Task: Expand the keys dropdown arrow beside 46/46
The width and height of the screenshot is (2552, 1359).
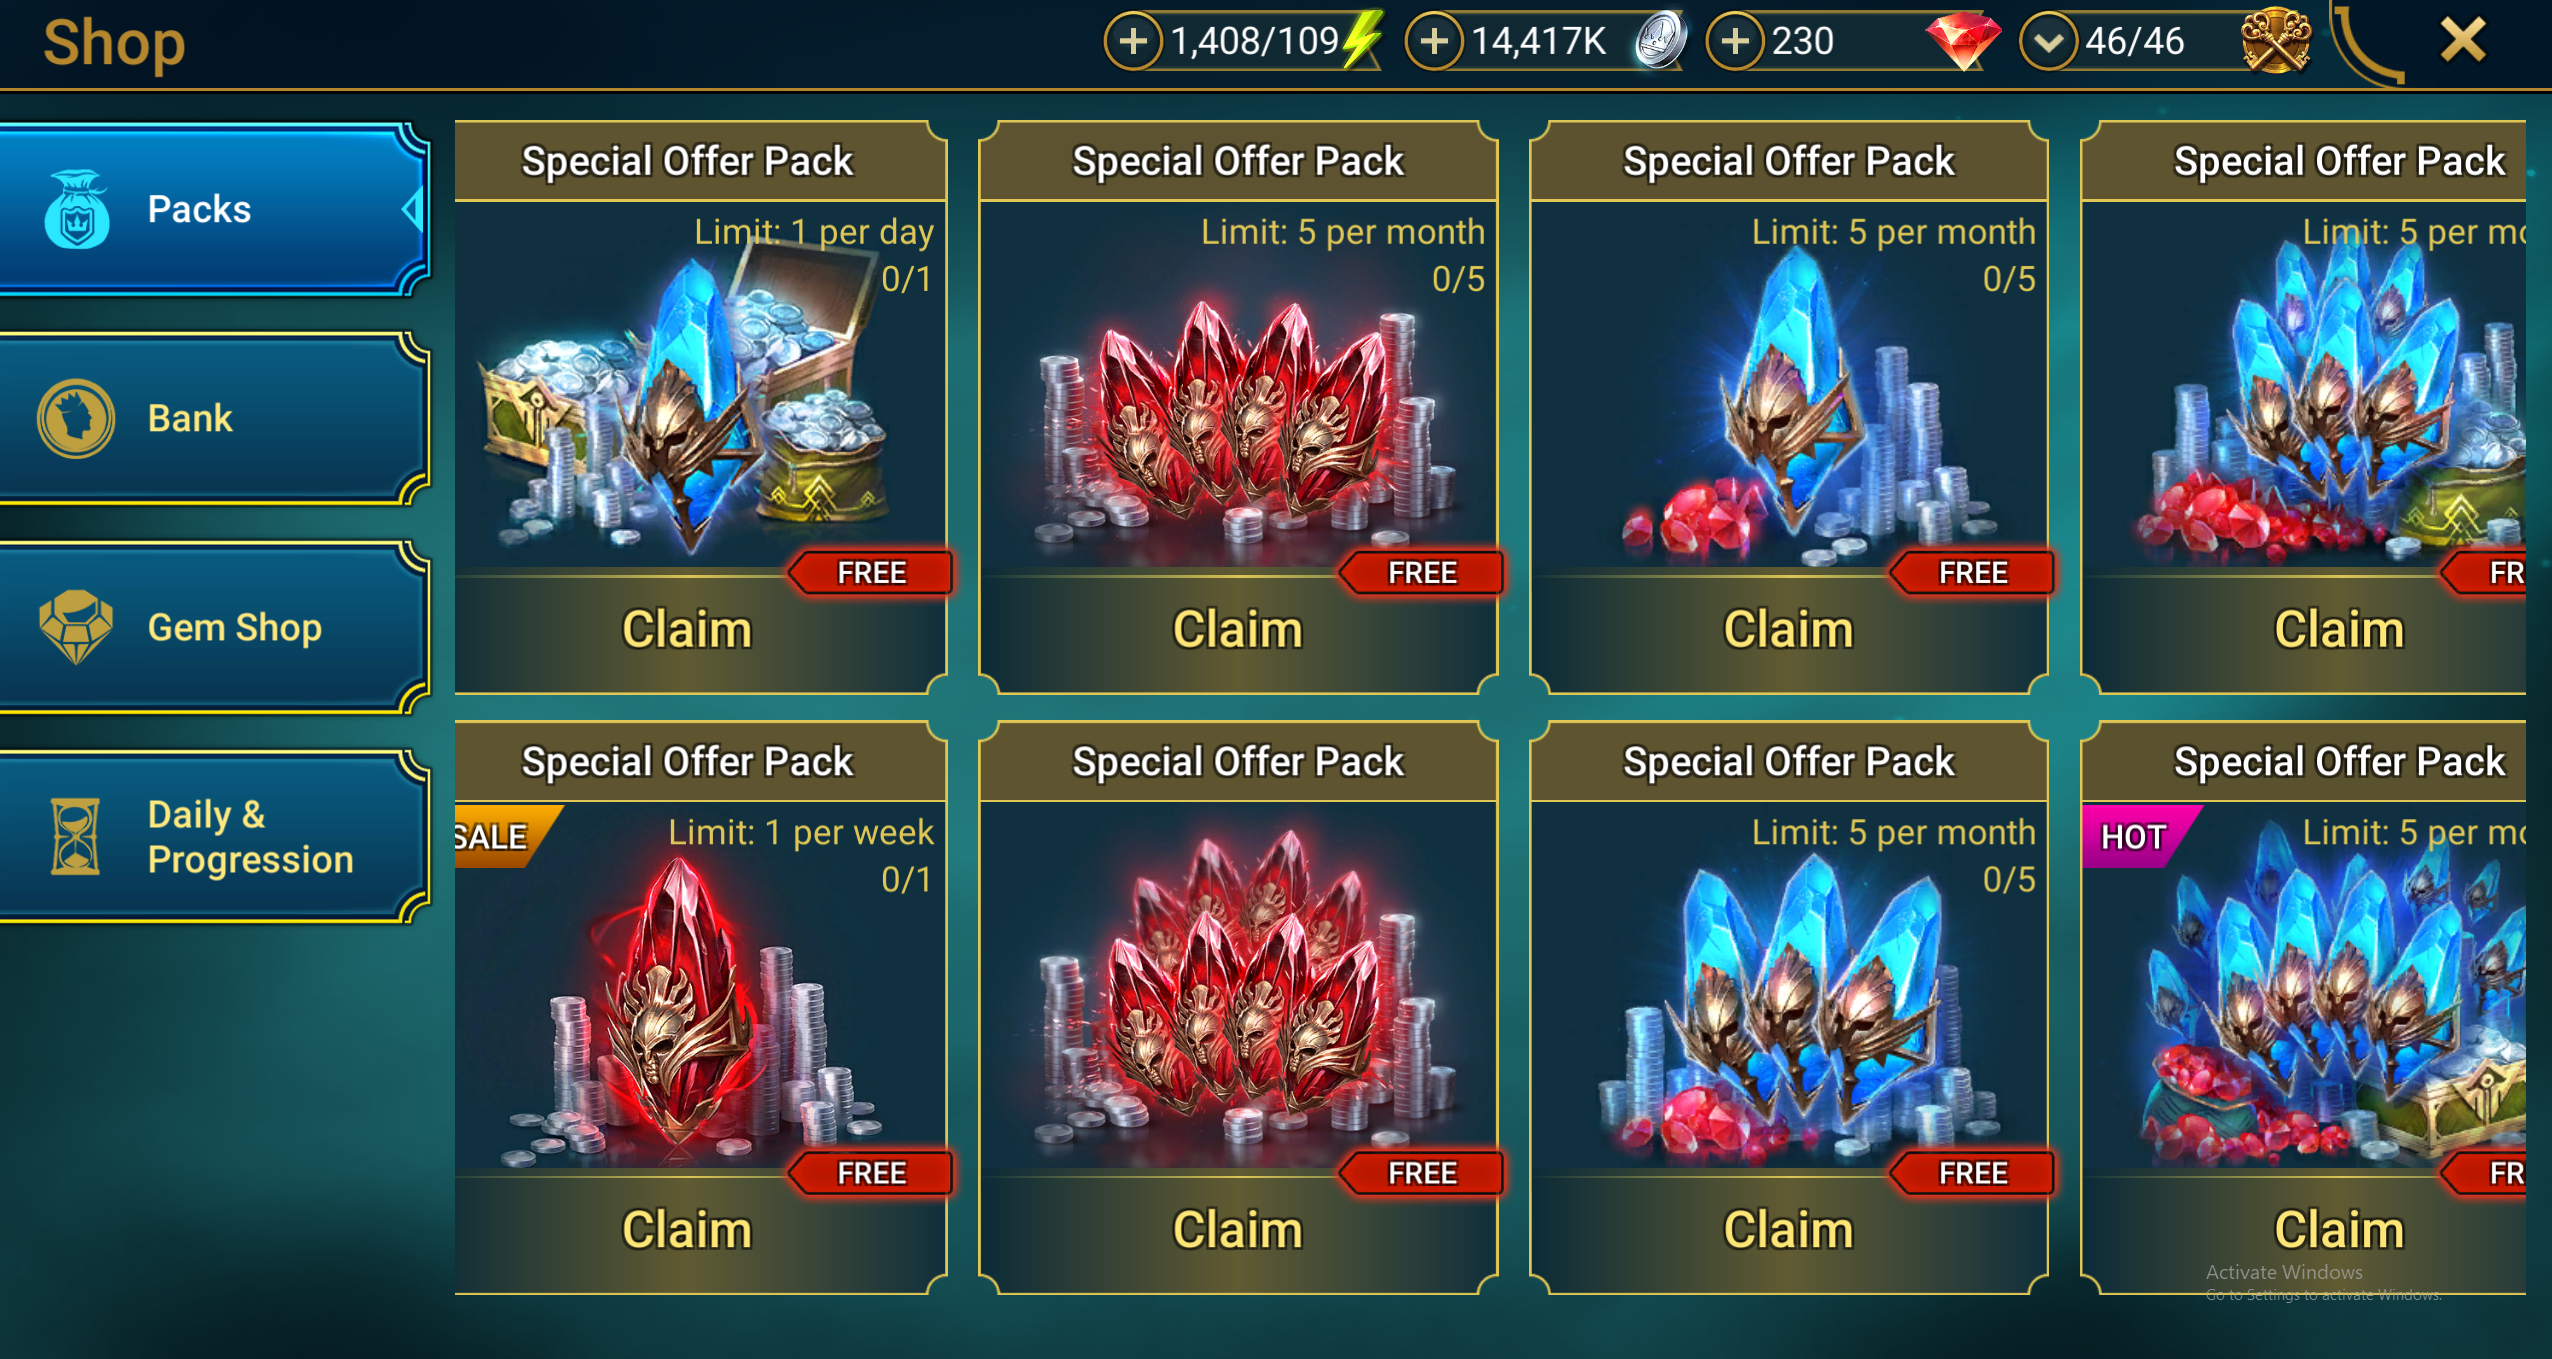Action: pos(2048,42)
